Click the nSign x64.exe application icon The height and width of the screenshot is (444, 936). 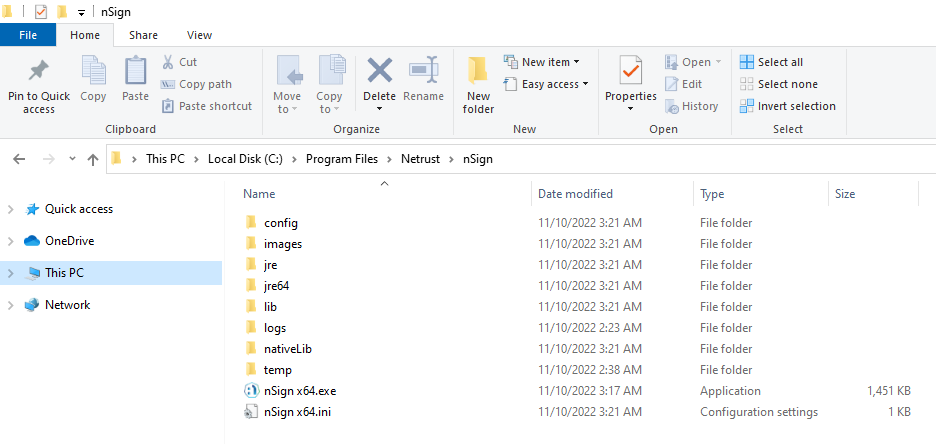[251, 391]
